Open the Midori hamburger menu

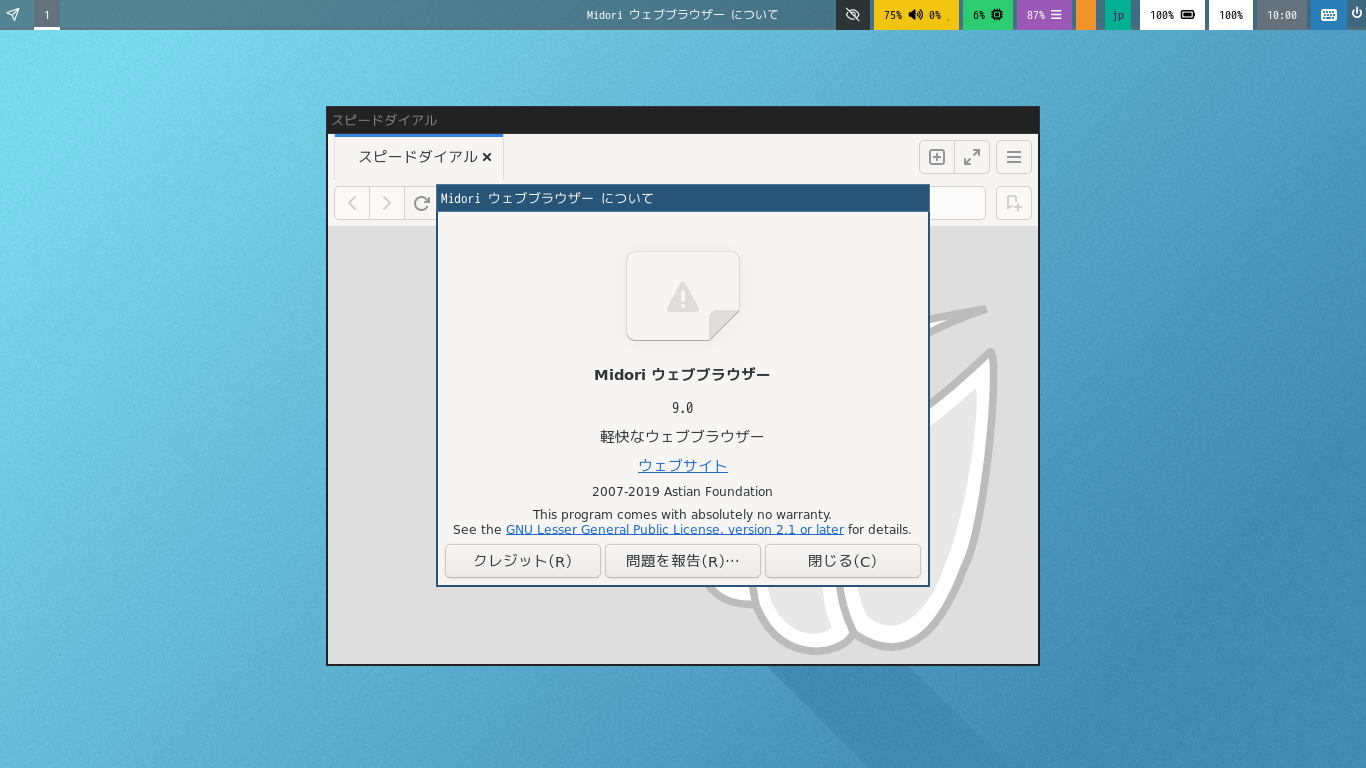tap(1014, 157)
